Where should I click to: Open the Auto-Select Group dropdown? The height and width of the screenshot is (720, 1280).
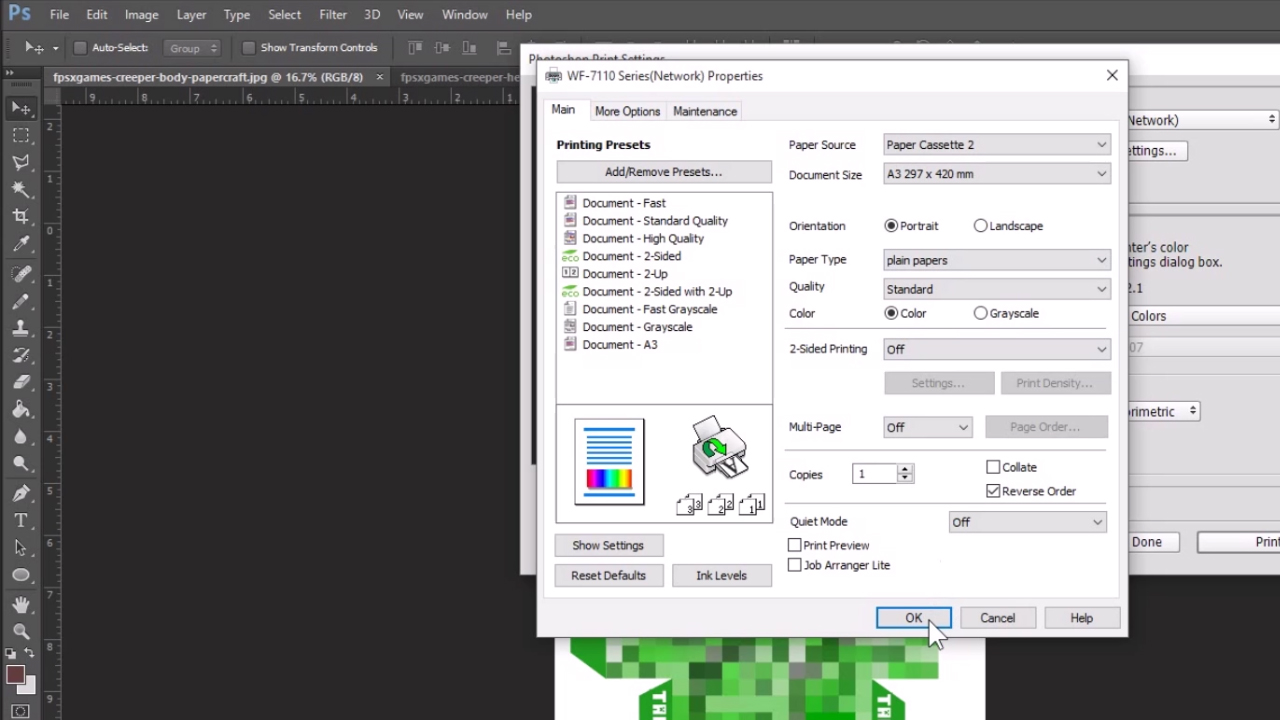[193, 48]
